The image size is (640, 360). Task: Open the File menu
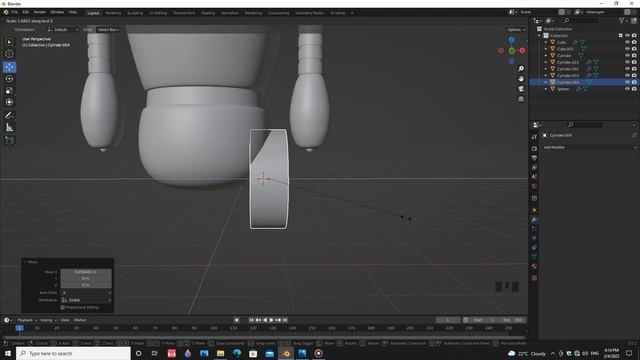coord(15,12)
